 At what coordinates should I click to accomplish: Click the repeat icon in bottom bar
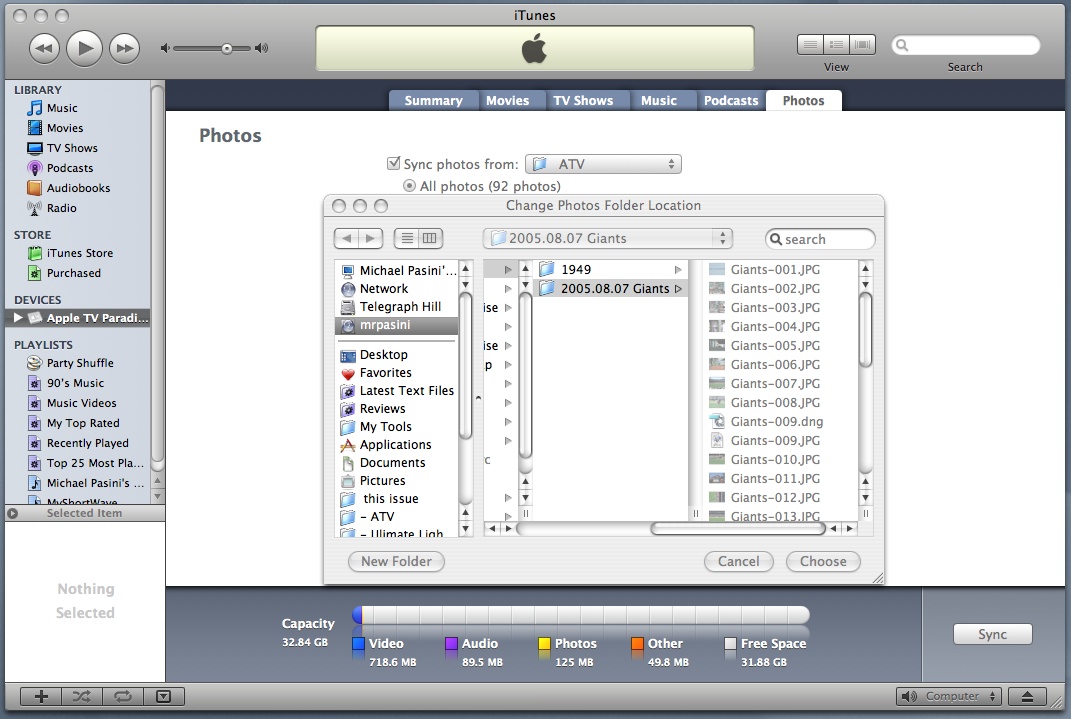click(123, 697)
